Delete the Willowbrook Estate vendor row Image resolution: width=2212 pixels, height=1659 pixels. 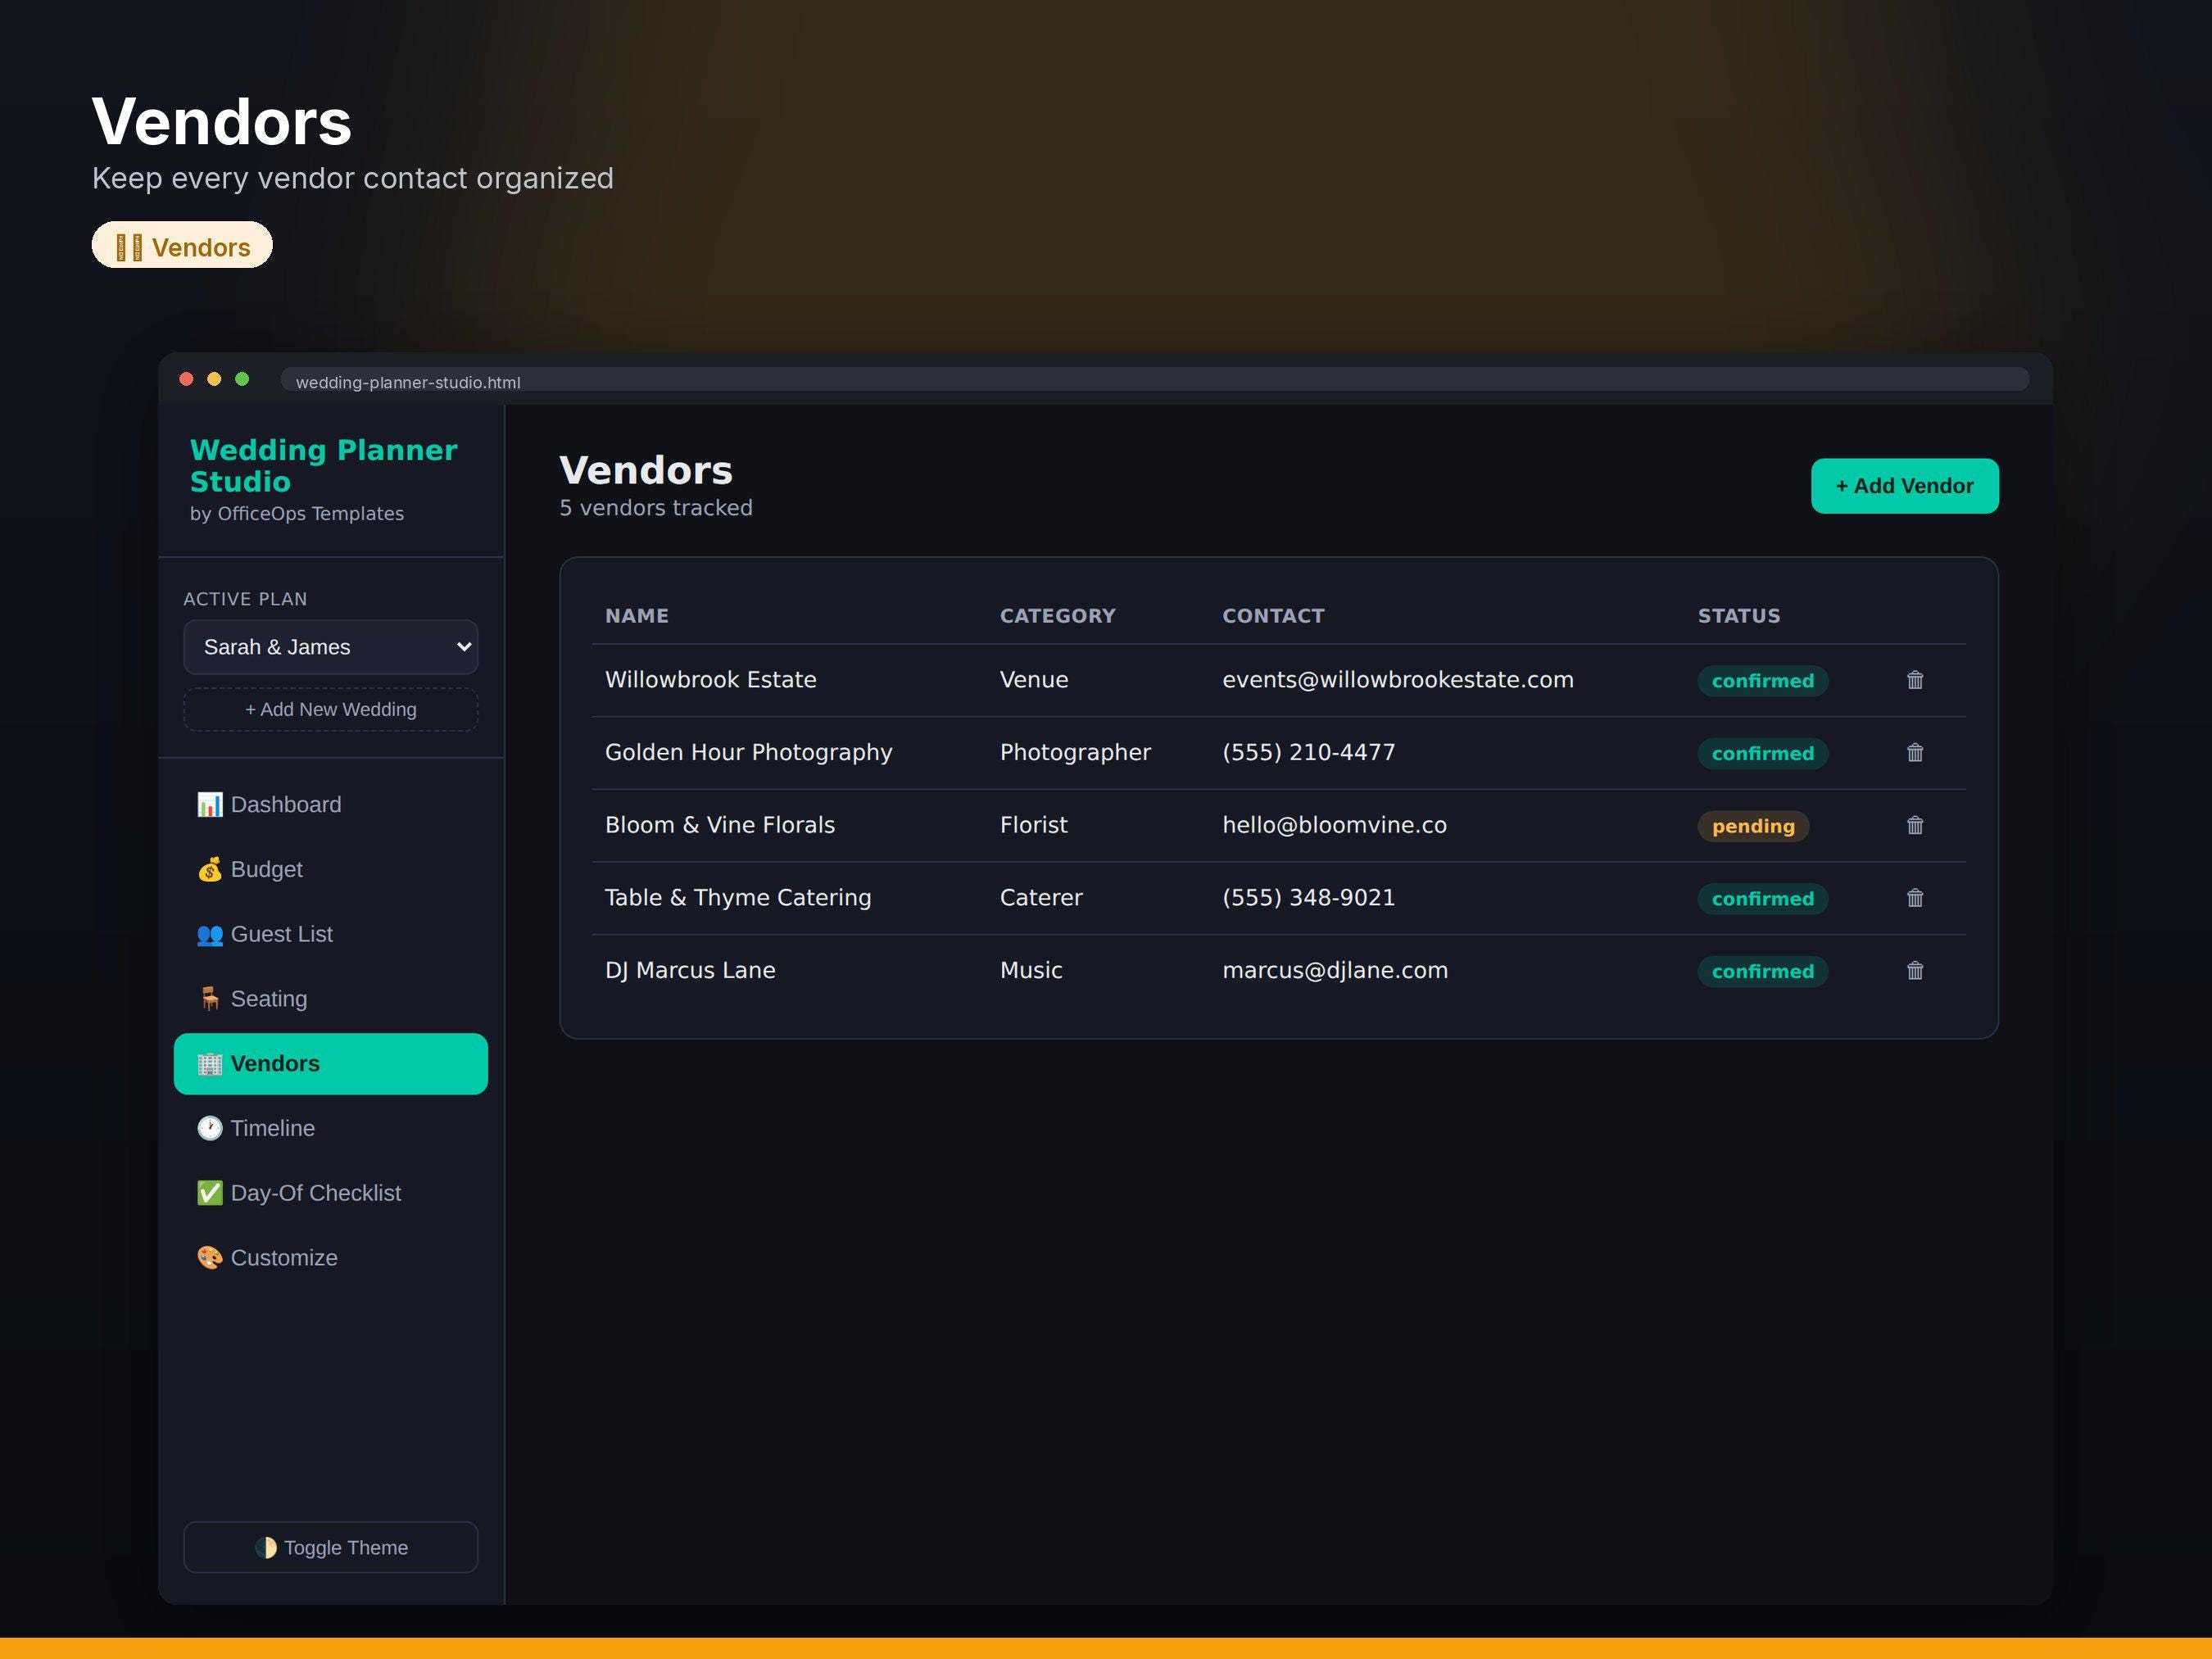(1914, 680)
